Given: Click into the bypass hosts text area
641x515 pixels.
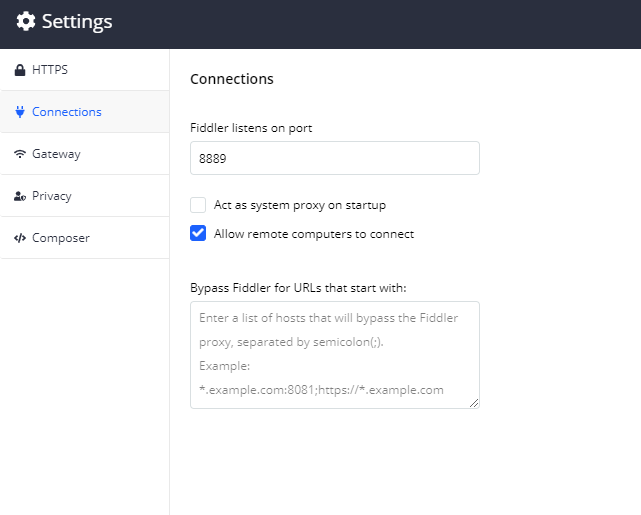Looking at the screenshot, I should [334, 354].
